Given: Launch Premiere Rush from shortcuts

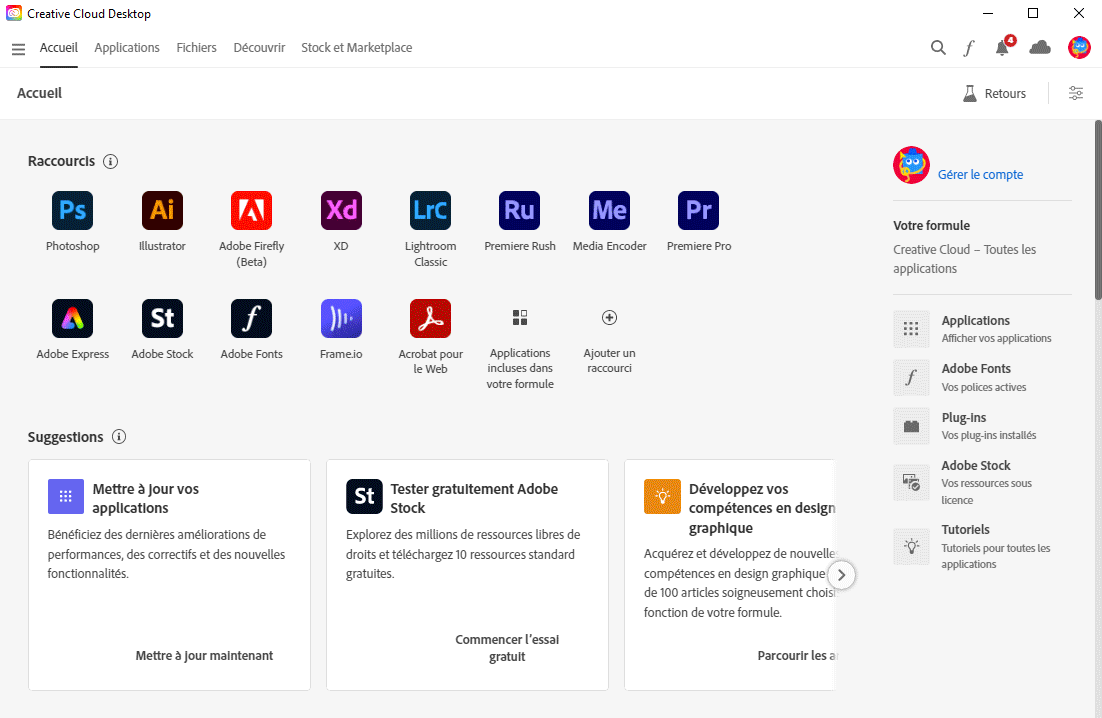Looking at the screenshot, I should tap(519, 210).
